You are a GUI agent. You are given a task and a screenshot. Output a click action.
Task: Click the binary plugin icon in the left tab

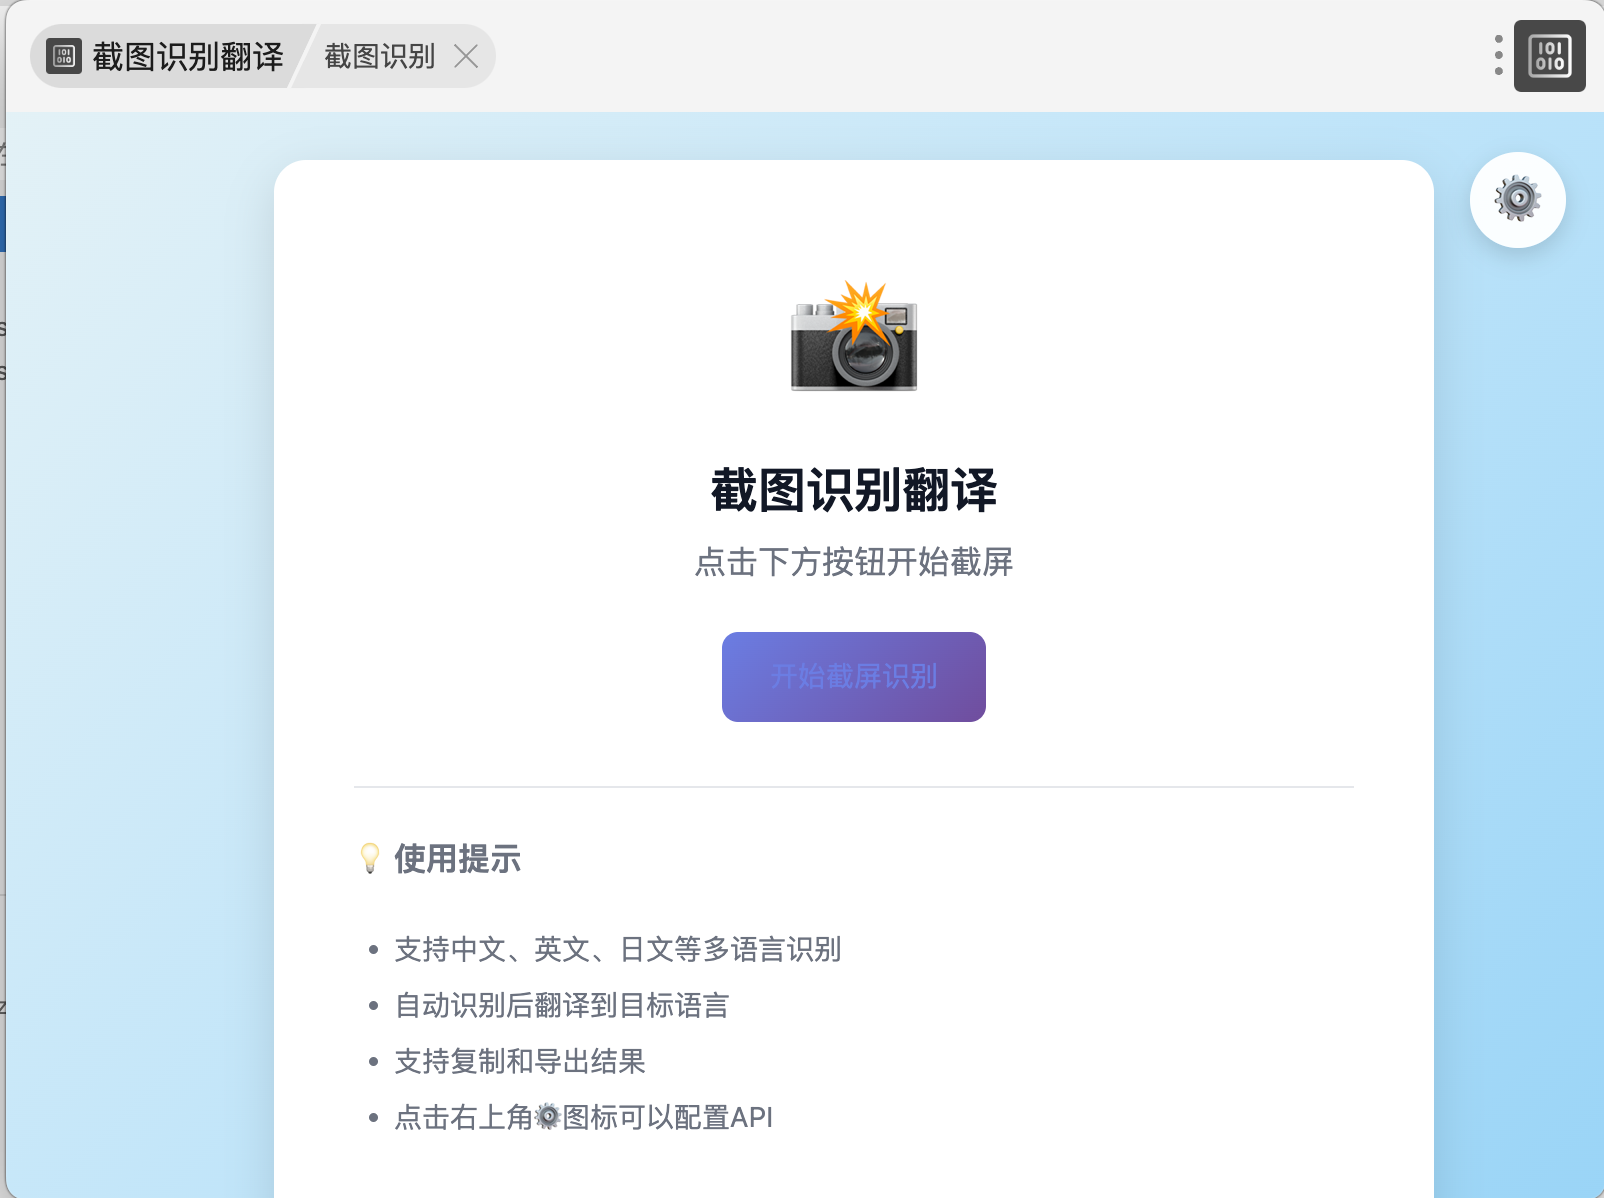[64, 57]
